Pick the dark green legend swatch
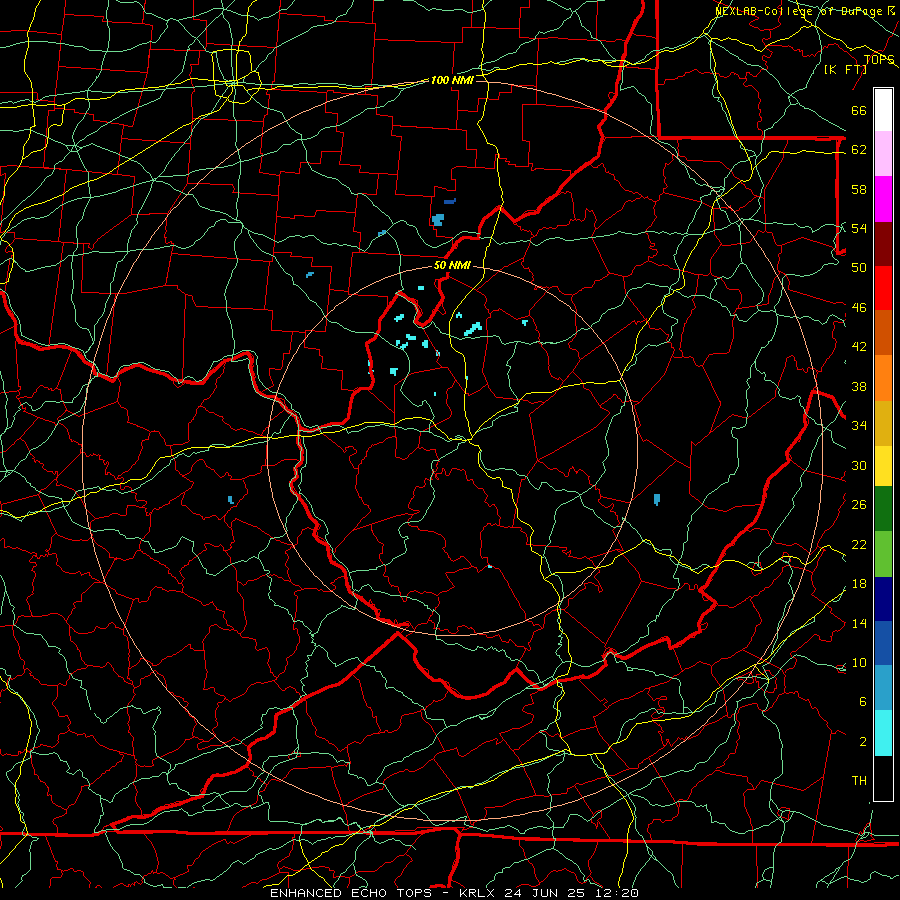900x900 pixels. (x=883, y=509)
